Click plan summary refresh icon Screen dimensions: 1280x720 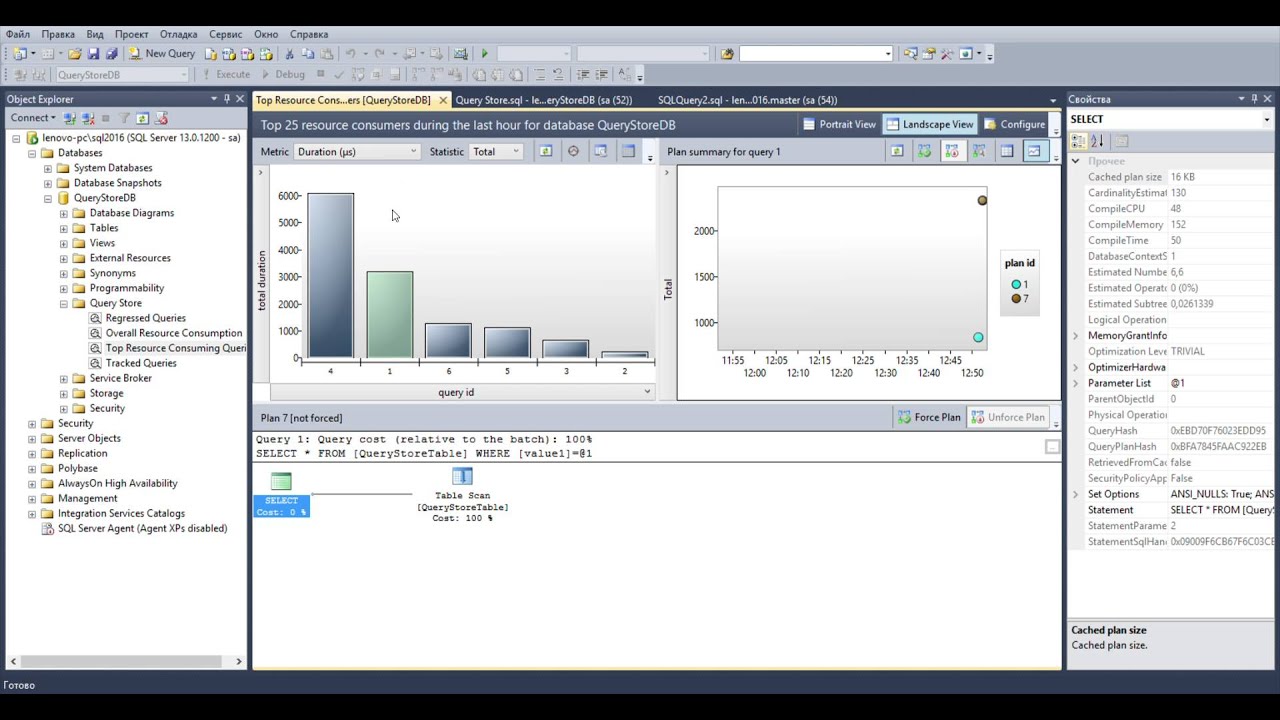click(x=897, y=152)
